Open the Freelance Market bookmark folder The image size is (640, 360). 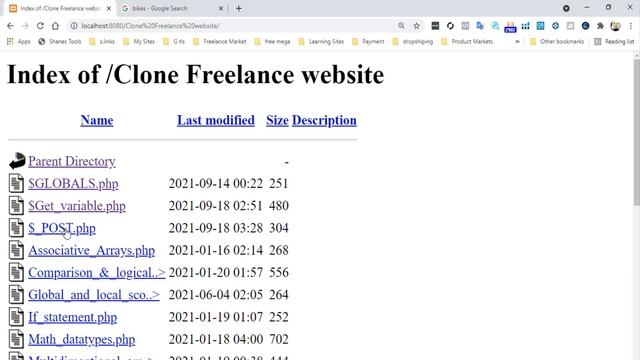click(x=220, y=41)
